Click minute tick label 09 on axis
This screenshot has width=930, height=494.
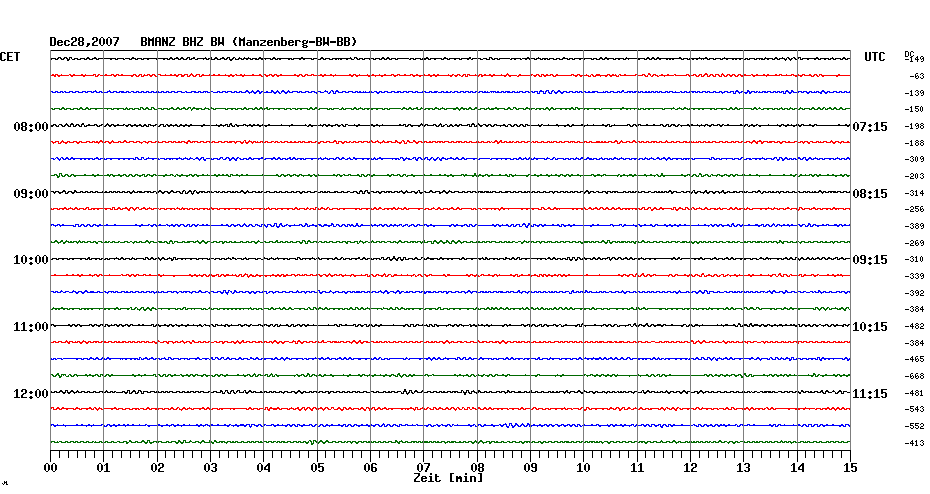(x=530, y=467)
